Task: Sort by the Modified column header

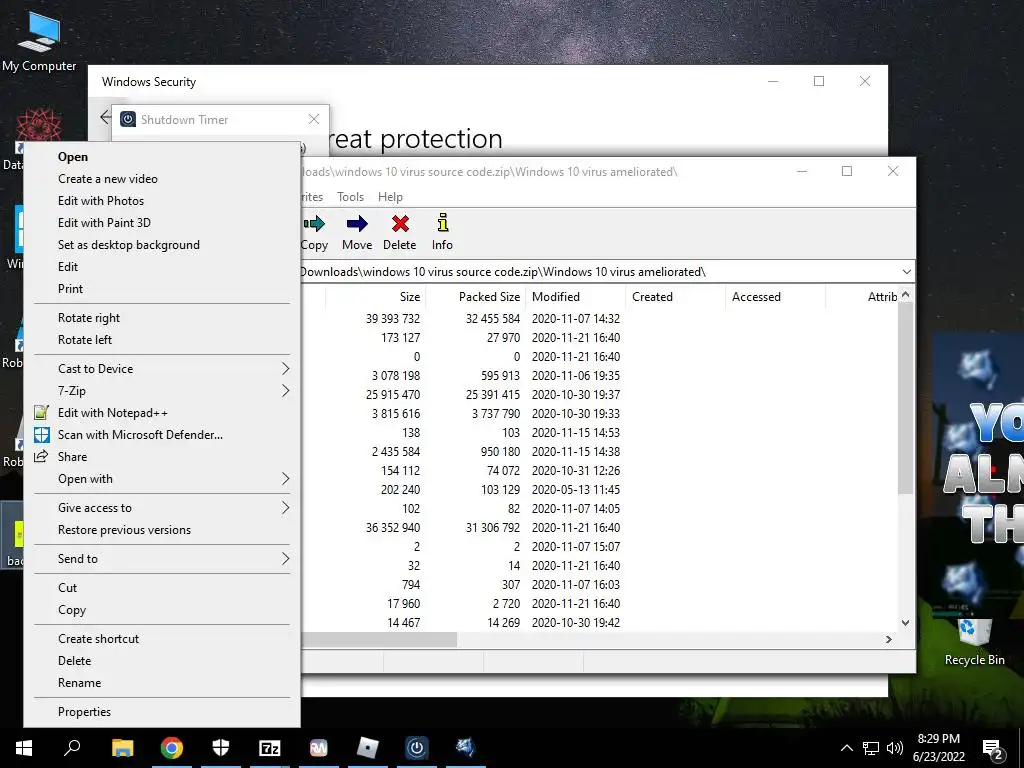Action: [x=576, y=296]
